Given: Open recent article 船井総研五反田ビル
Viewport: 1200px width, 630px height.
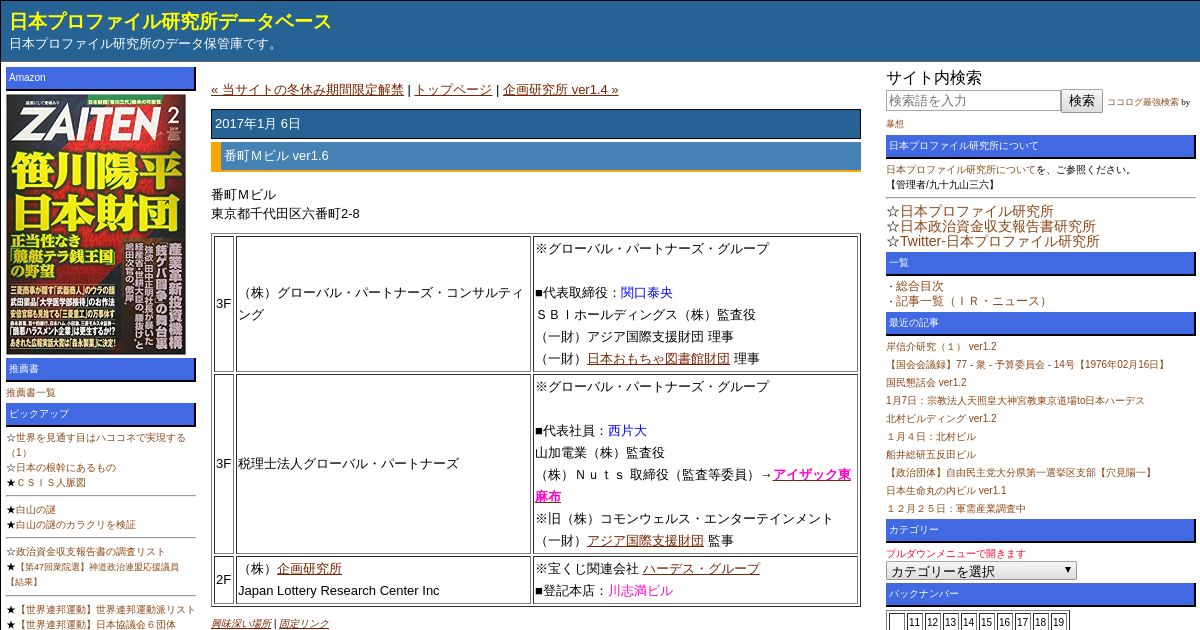Looking at the screenshot, I should pos(930,455).
